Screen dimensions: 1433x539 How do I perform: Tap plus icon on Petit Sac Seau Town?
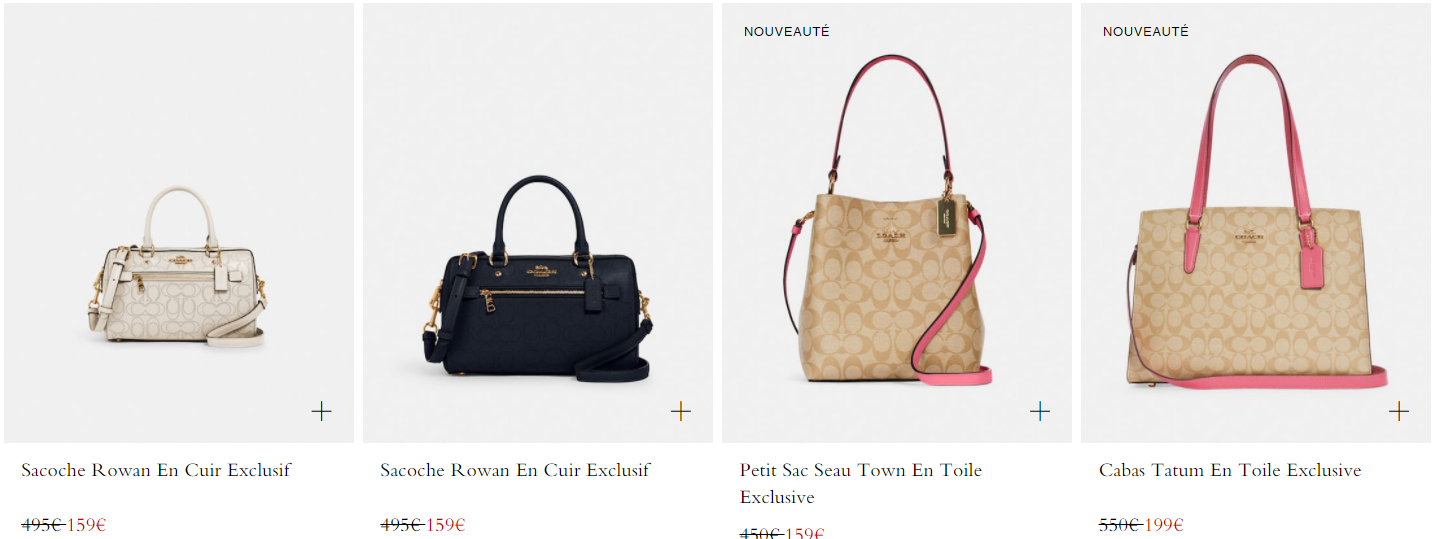1040,411
